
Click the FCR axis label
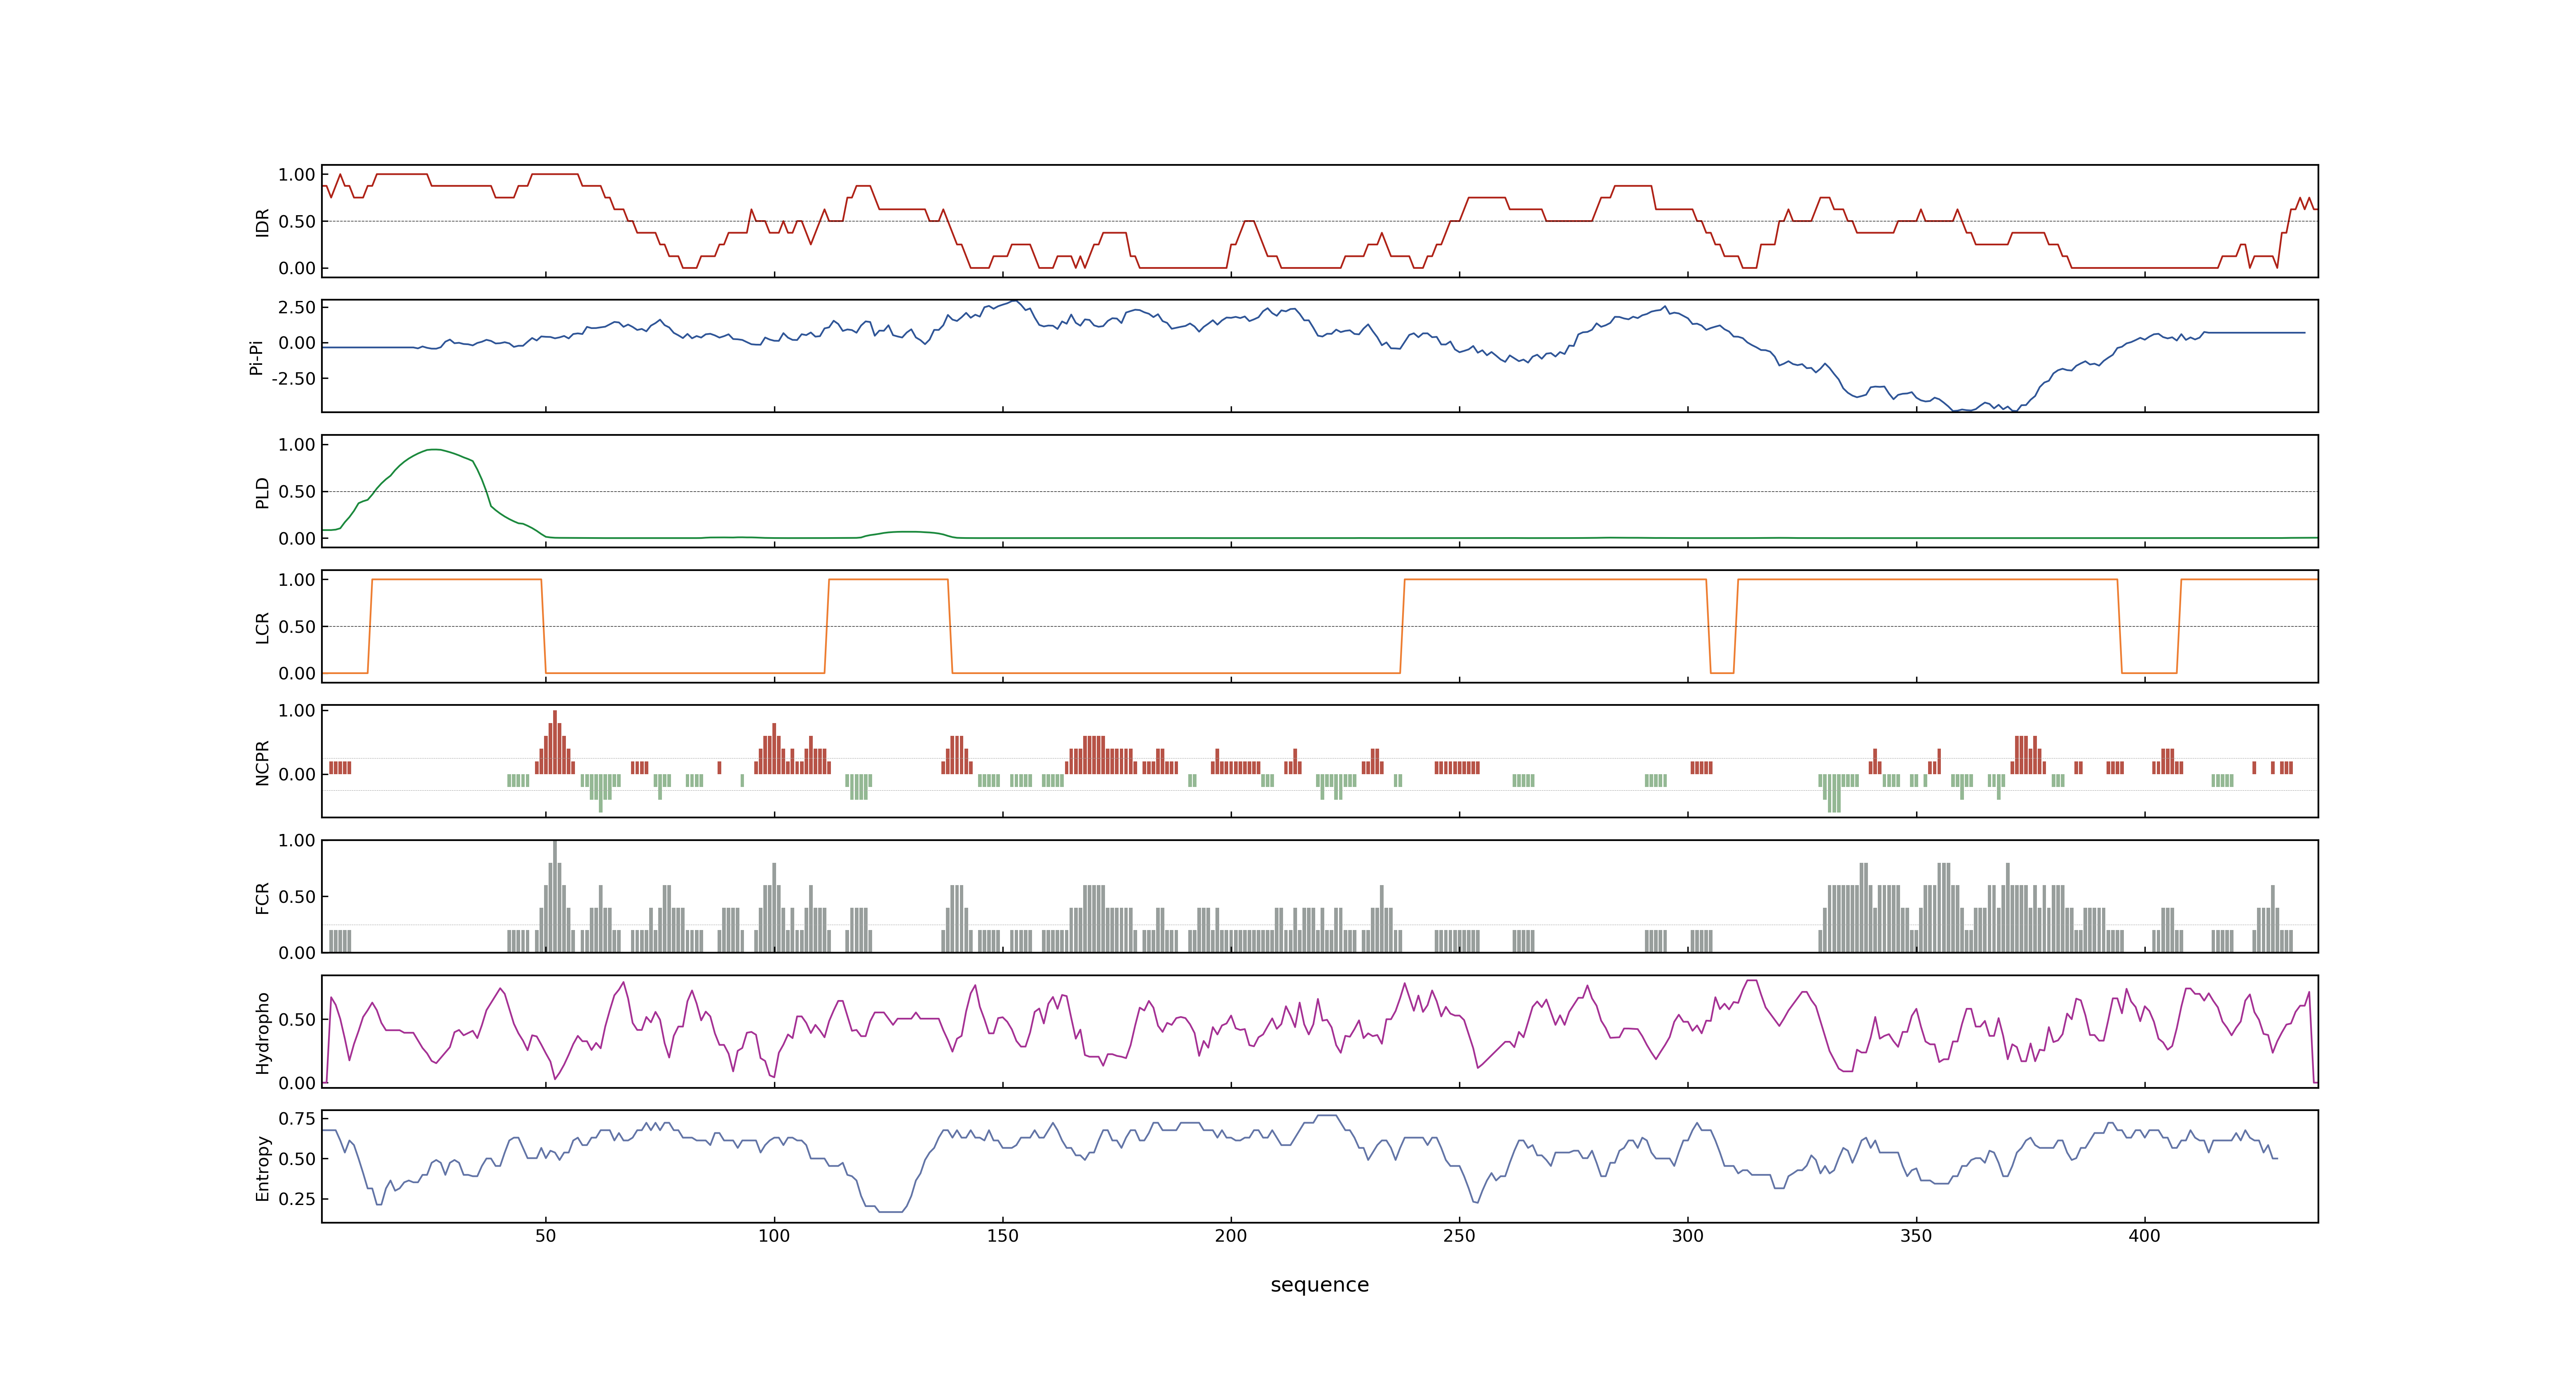pos(262,897)
